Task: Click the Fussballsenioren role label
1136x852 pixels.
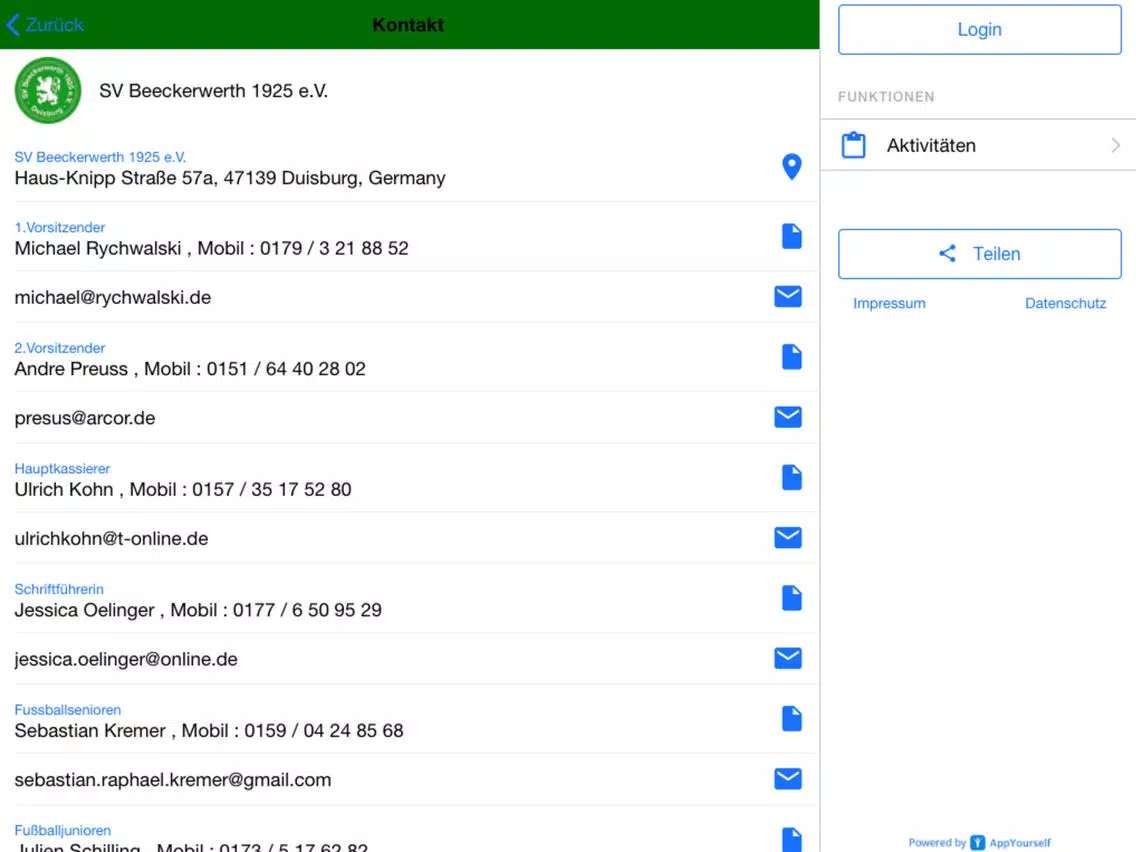Action: (68, 710)
